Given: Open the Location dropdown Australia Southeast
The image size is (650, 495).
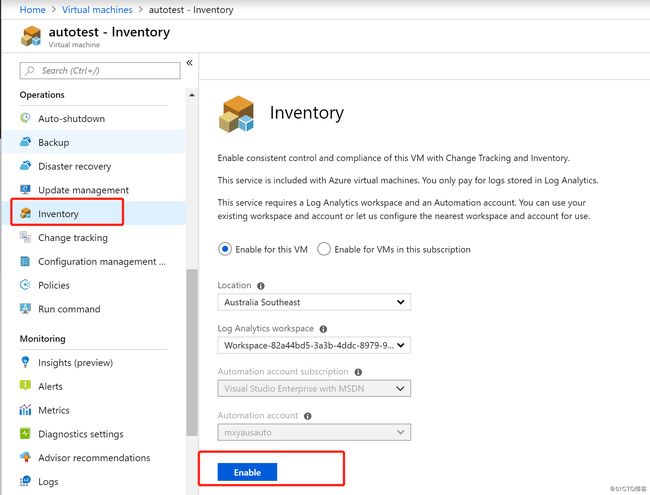Looking at the screenshot, I should click(x=314, y=302).
